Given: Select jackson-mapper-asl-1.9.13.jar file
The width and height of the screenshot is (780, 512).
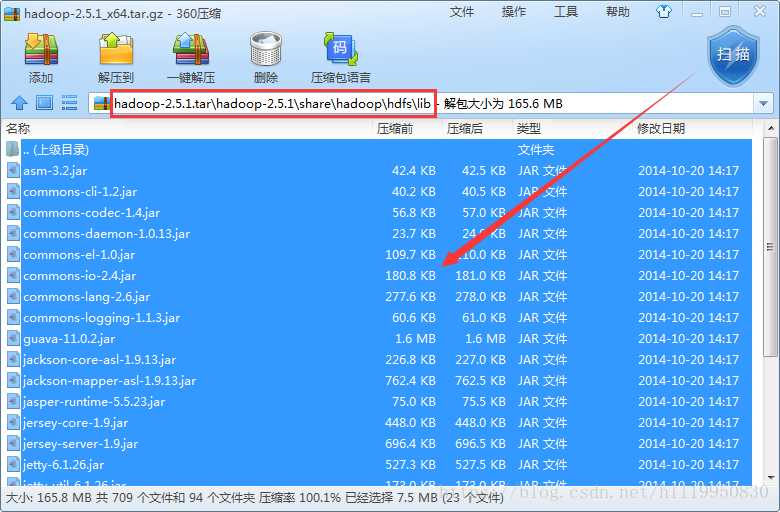Looking at the screenshot, I should [379, 381].
